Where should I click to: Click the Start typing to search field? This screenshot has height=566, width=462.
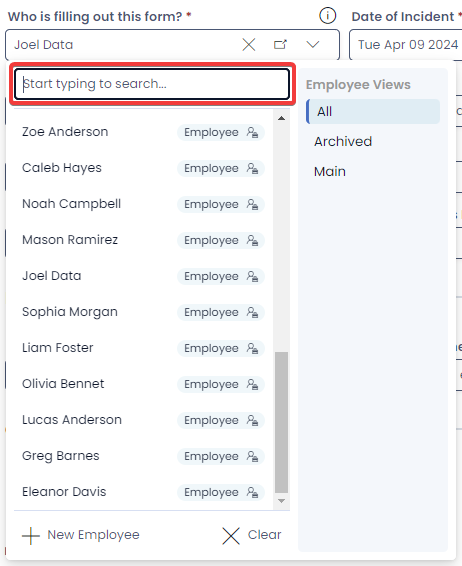tap(152, 84)
